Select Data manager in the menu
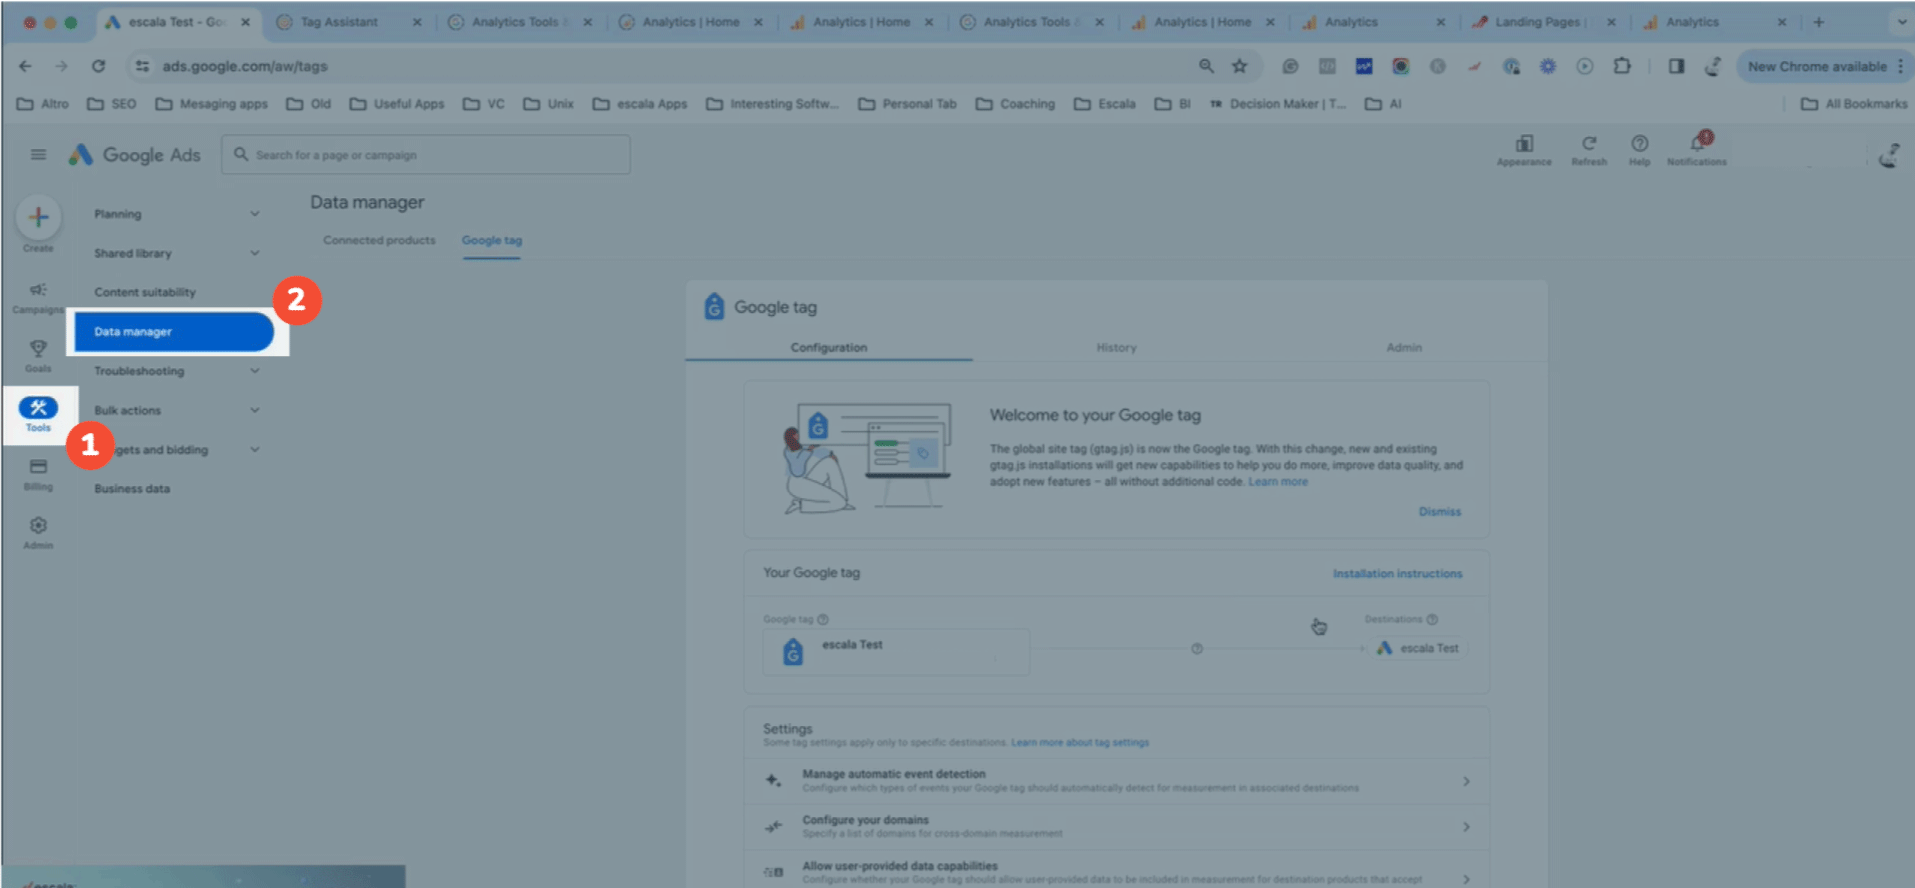The image size is (1915, 888). (173, 332)
